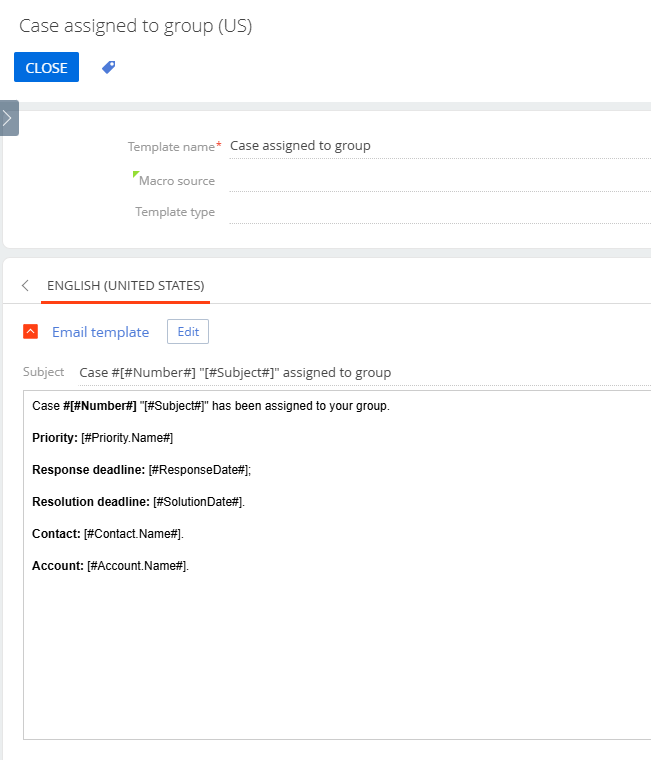Open the Email template heading link
This screenshot has width=651, height=760.
pyautogui.click(x=100, y=332)
